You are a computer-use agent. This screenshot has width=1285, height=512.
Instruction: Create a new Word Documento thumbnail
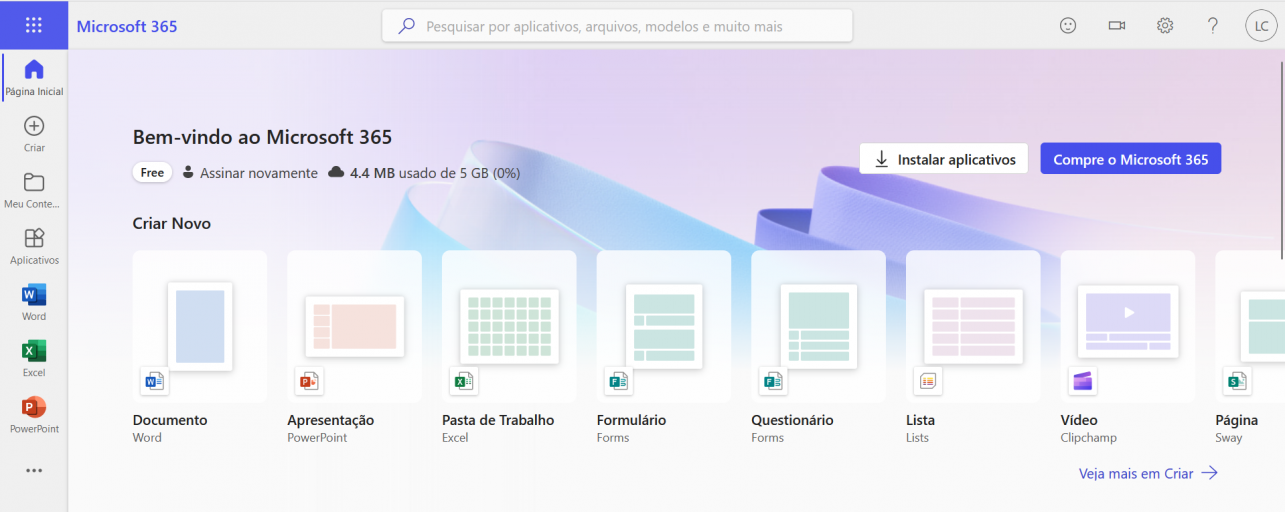pos(200,326)
